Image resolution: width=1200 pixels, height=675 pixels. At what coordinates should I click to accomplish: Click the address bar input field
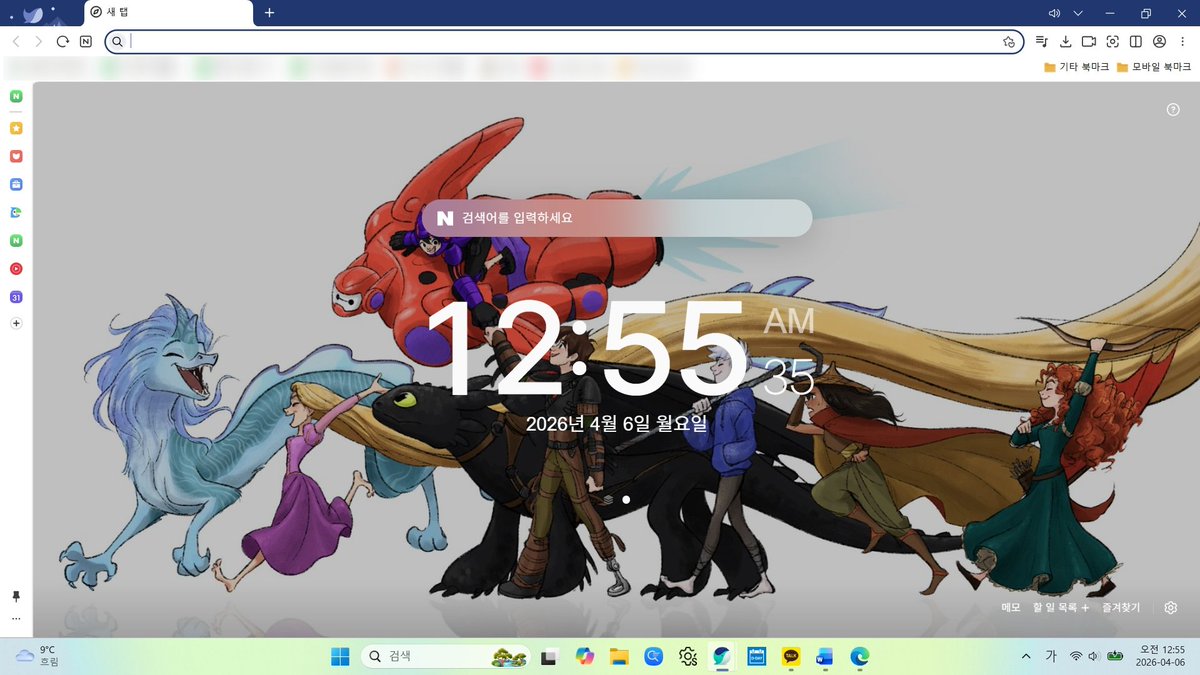tap(565, 41)
